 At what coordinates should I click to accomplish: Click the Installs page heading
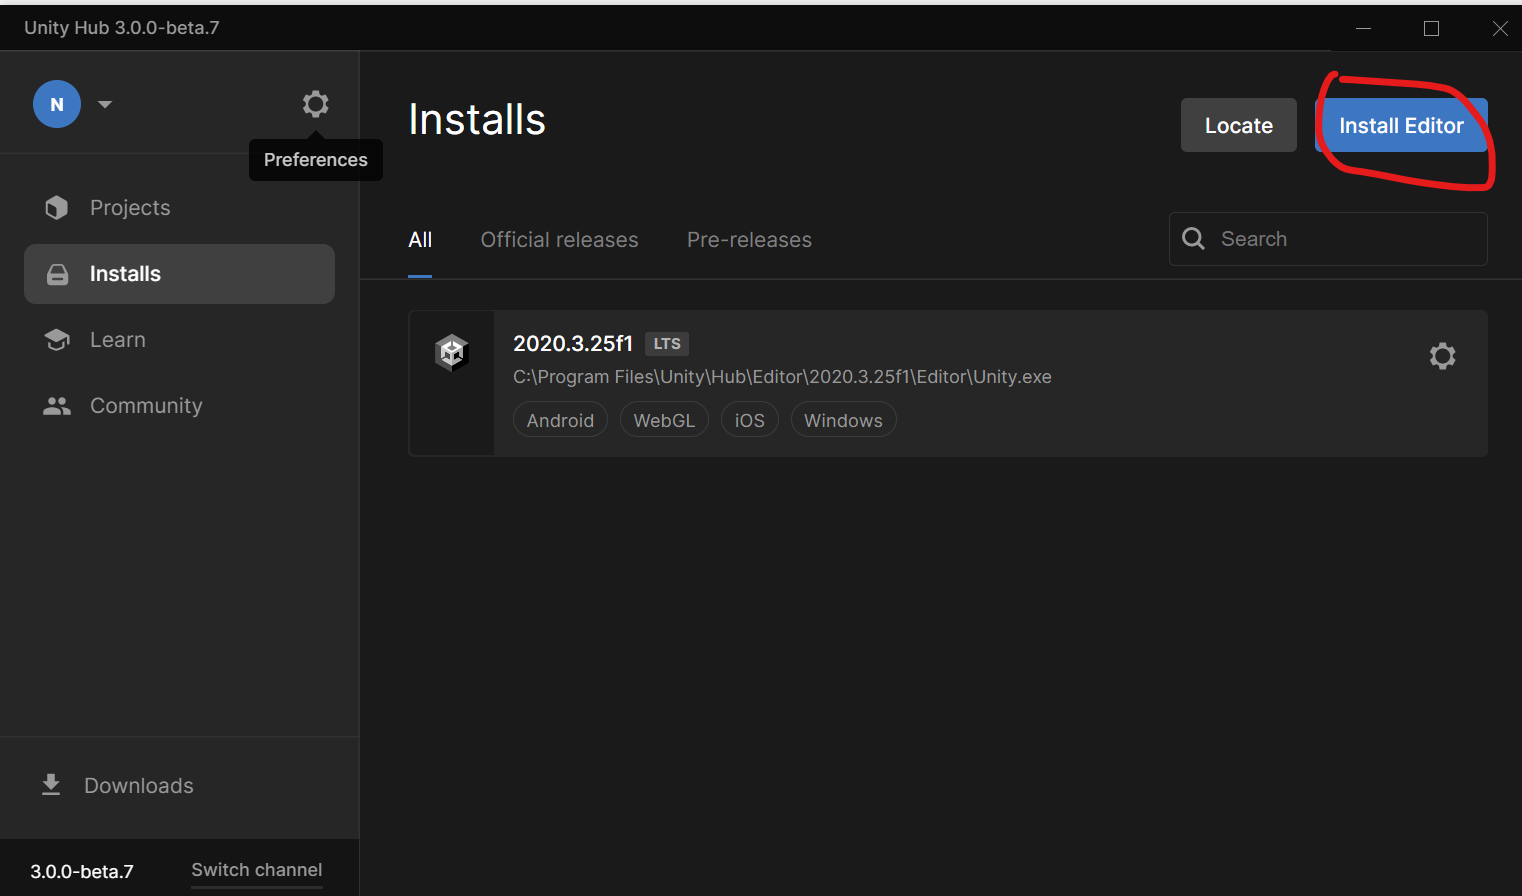[477, 120]
